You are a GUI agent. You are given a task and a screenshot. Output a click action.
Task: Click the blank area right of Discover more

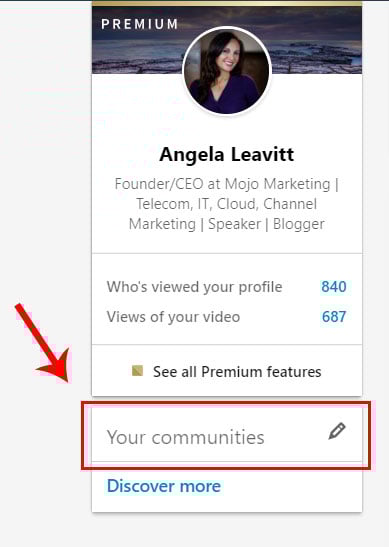(x=292, y=486)
